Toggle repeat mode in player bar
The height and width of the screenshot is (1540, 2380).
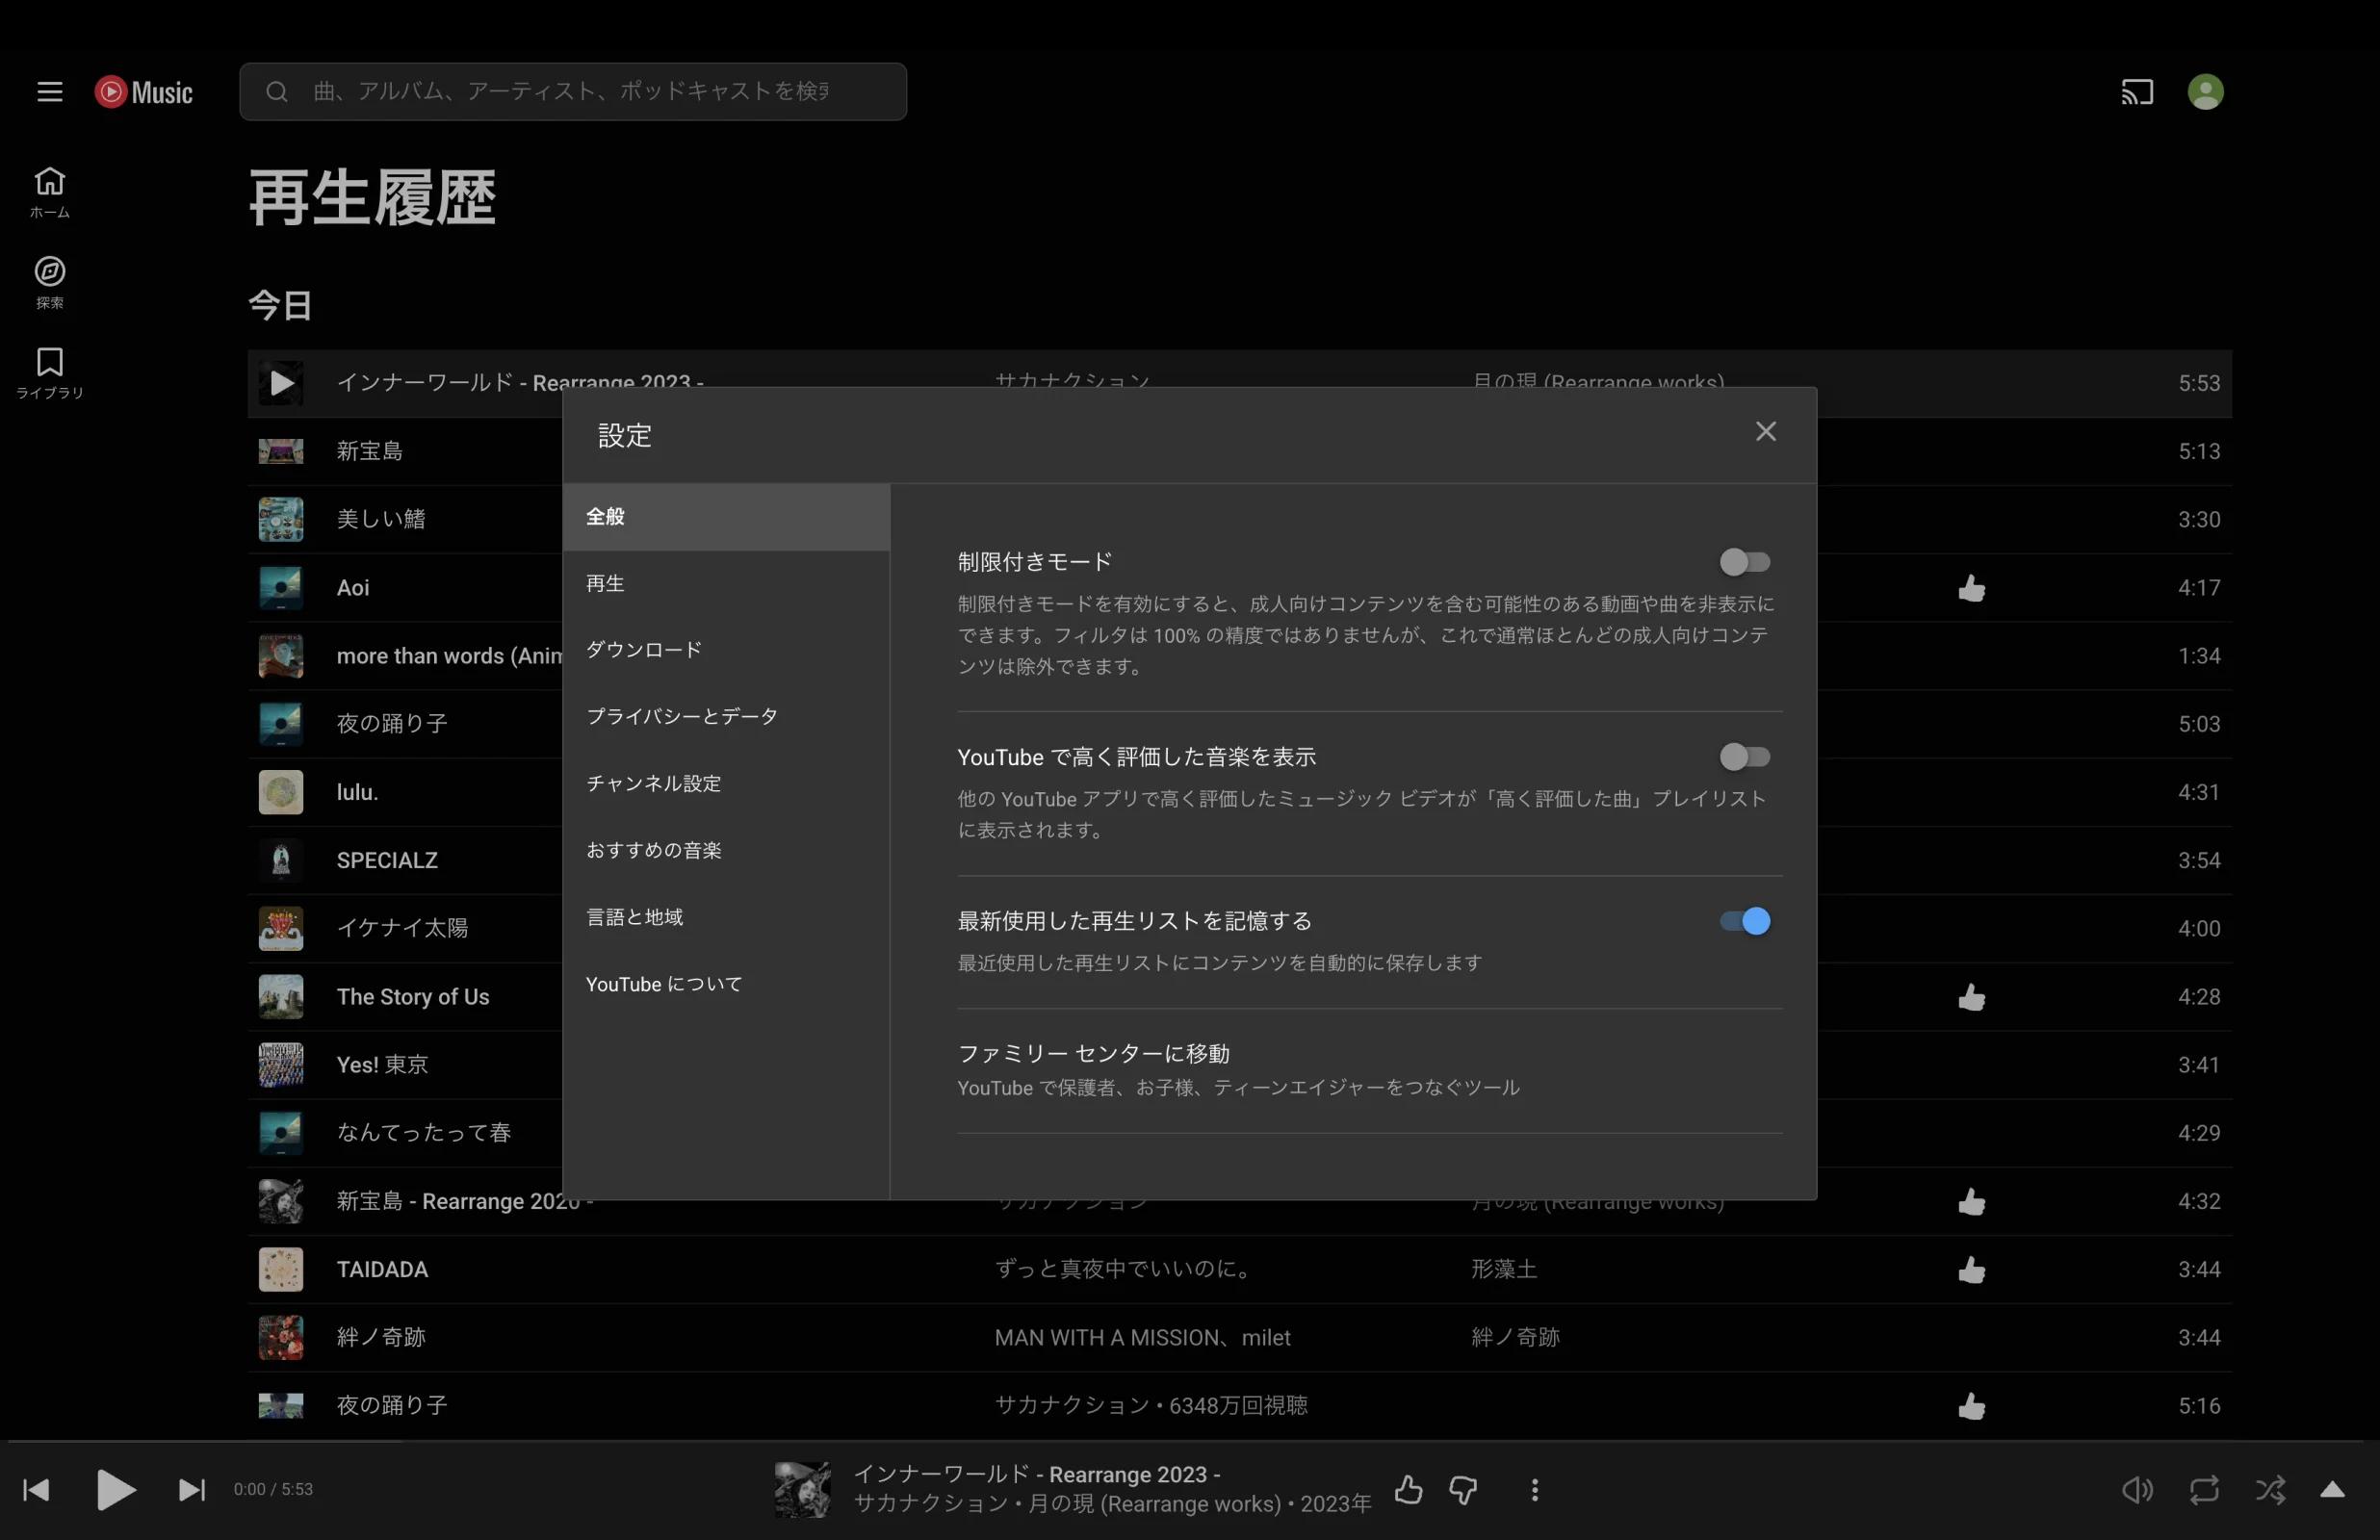point(2203,1490)
